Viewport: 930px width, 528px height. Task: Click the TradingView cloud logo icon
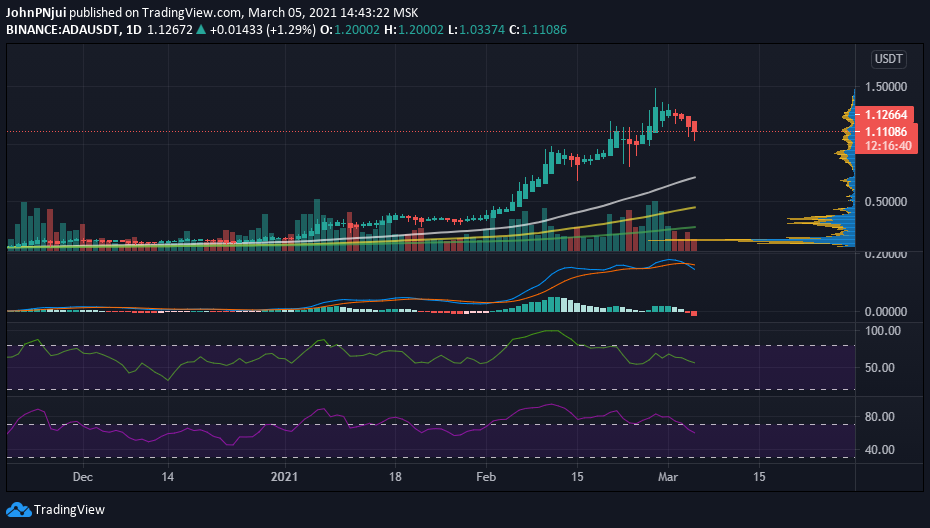click(18, 510)
